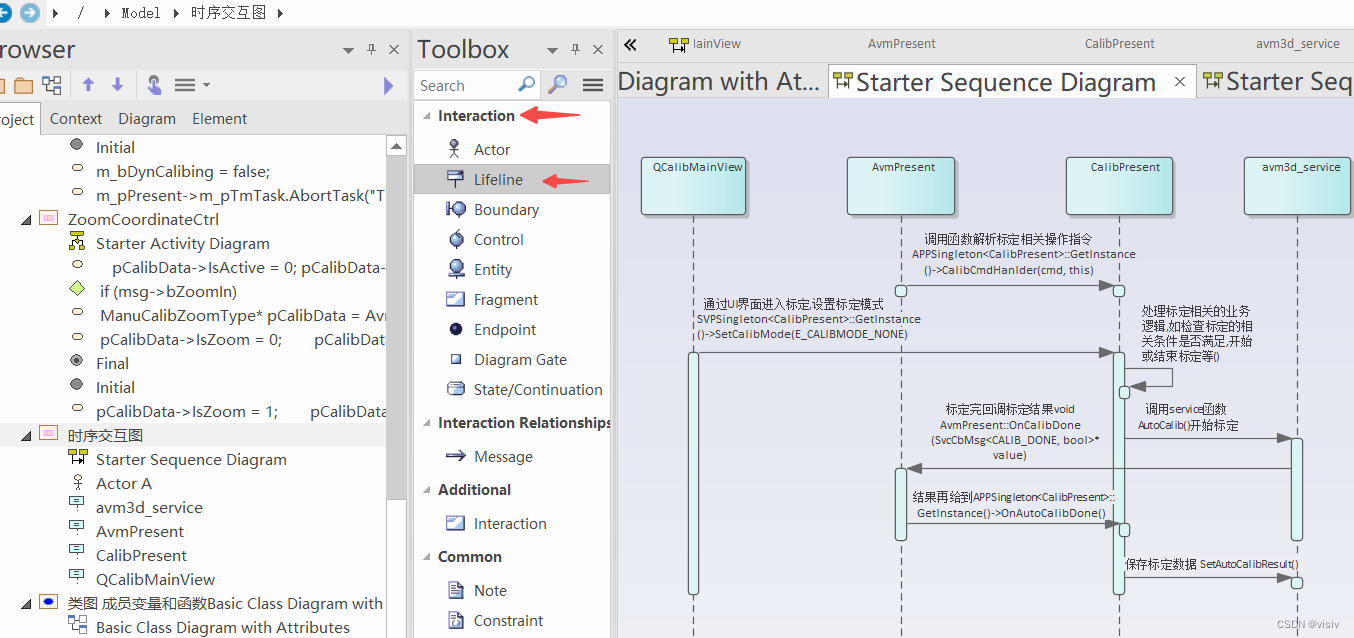The height and width of the screenshot is (638, 1354).
Task: Move selected element down with down arrow
Action: [x=117, y=85]
